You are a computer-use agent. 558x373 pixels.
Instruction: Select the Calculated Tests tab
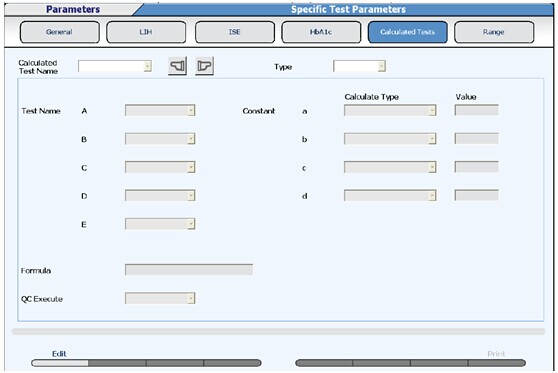click(407, 32)
